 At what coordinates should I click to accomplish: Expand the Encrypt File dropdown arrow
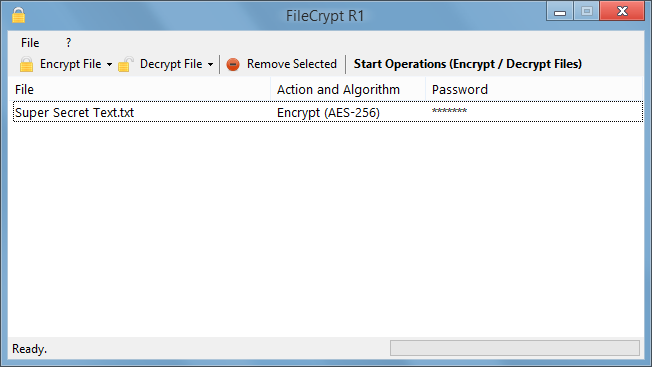(109, 64)
